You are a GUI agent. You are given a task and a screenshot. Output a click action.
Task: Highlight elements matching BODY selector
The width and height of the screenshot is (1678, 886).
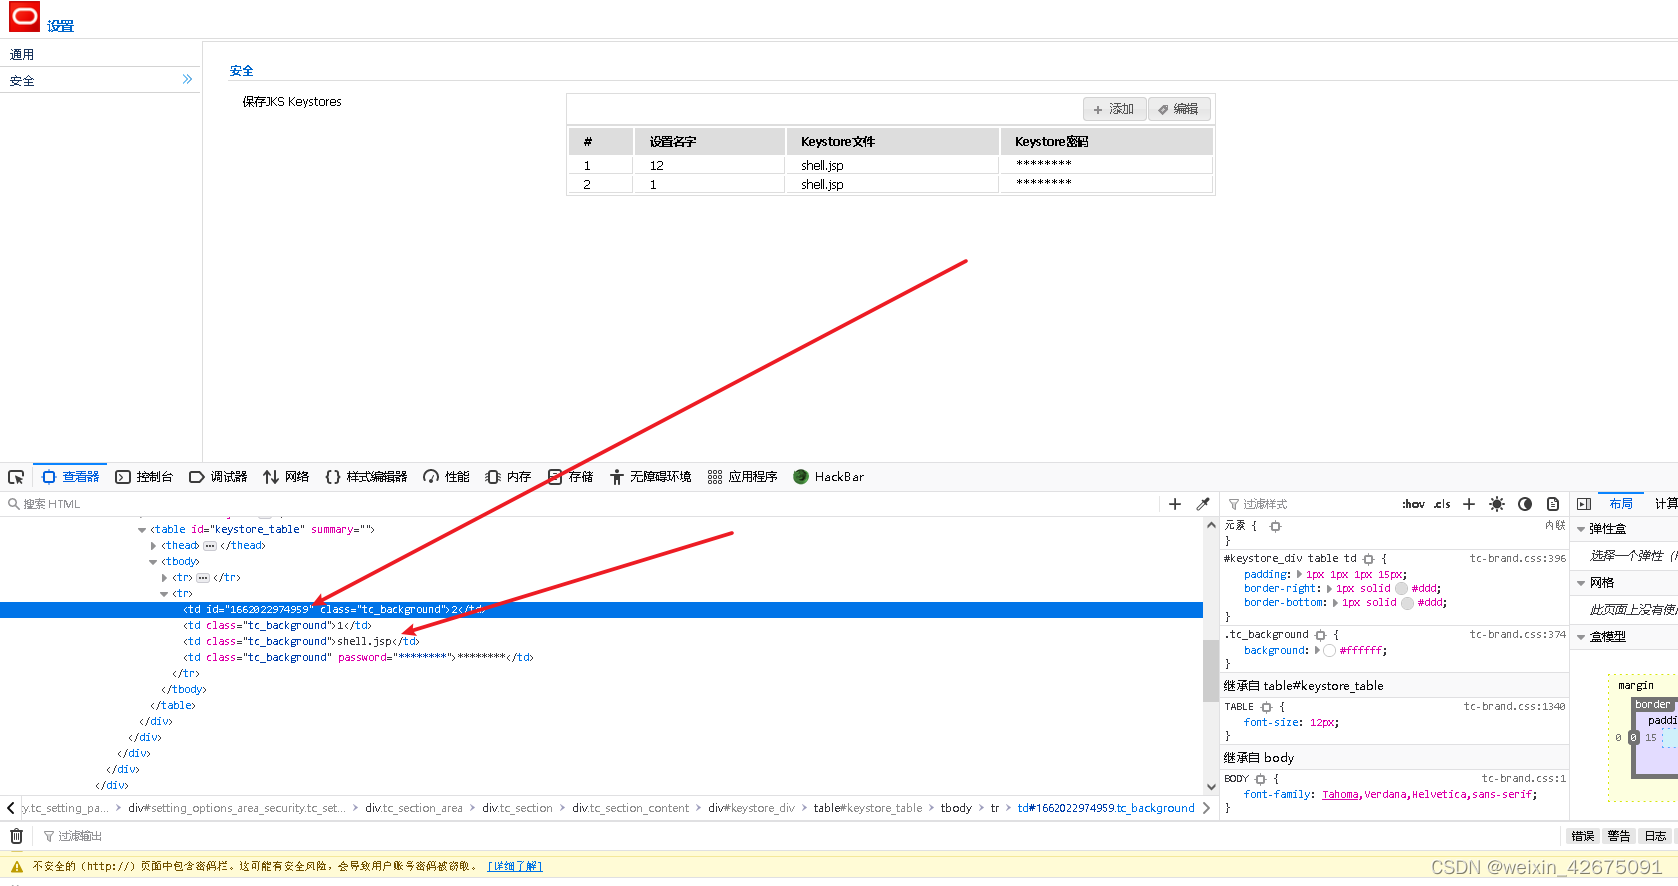(1260, 779)
